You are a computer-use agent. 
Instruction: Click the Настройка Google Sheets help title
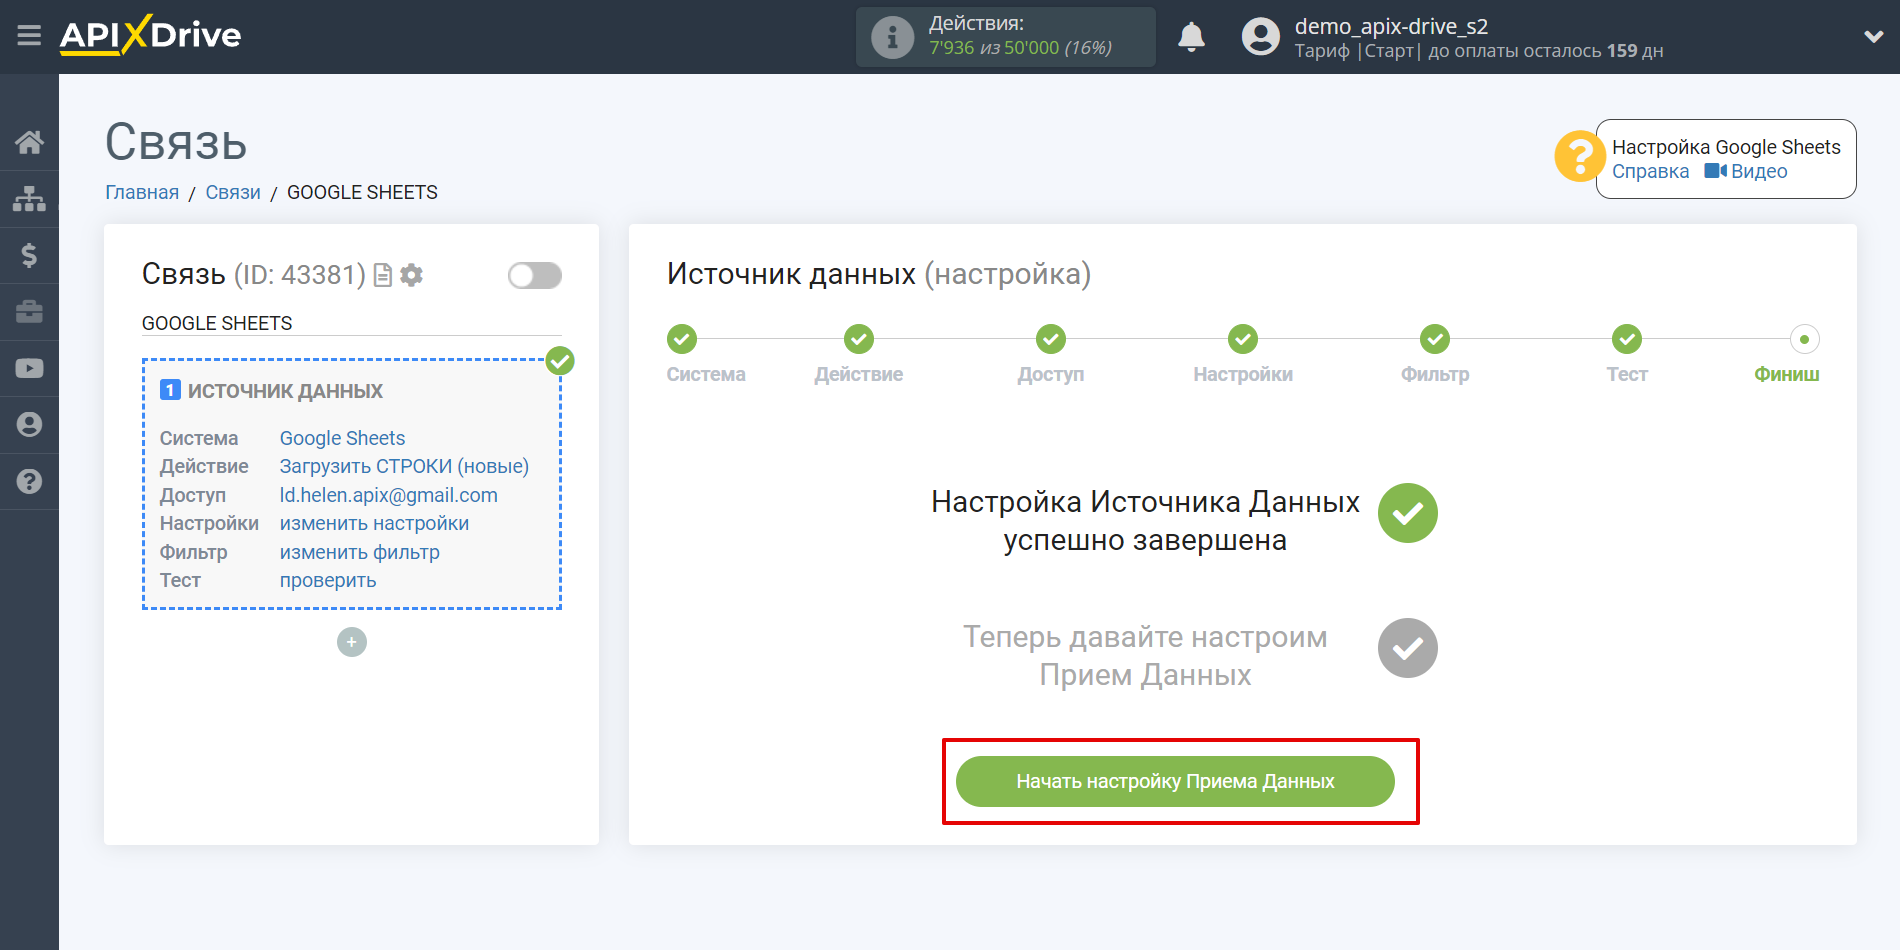pos(1726,147)
